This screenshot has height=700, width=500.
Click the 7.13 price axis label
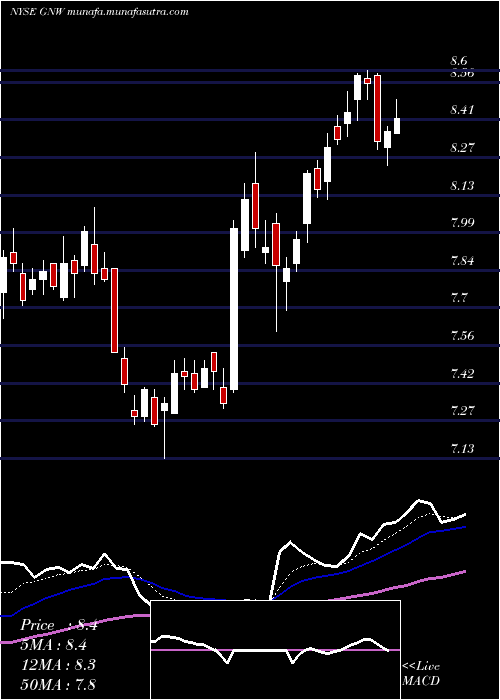click(x=462, y=449)
